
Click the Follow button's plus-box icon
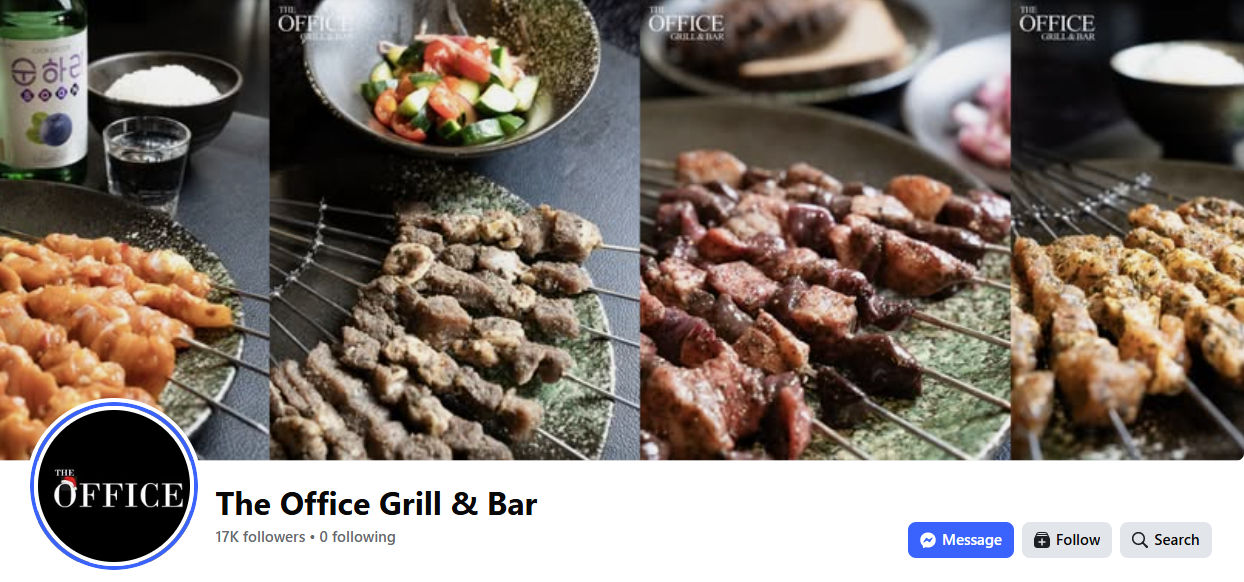1042,540
